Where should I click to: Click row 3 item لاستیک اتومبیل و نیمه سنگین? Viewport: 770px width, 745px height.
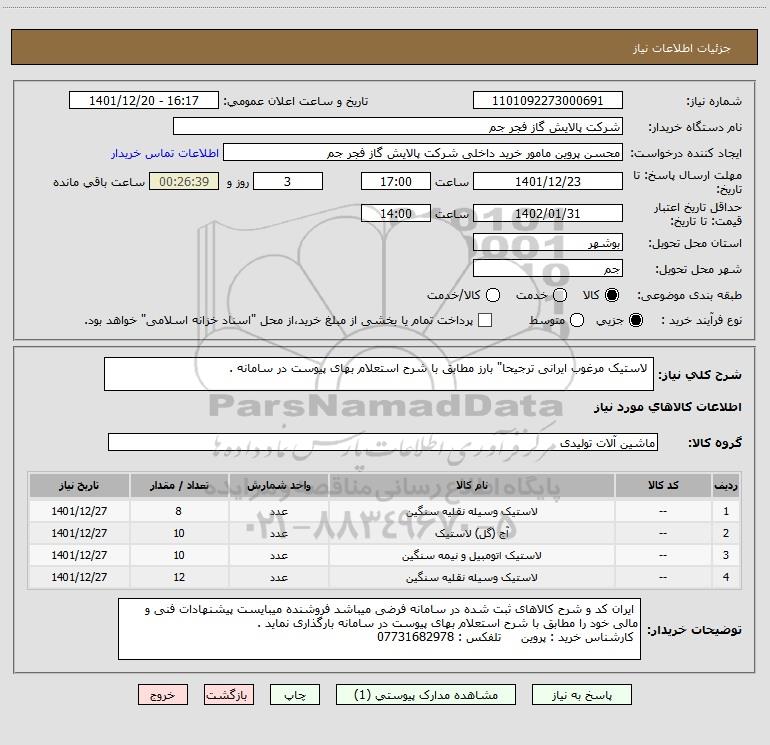coord(471,555)
